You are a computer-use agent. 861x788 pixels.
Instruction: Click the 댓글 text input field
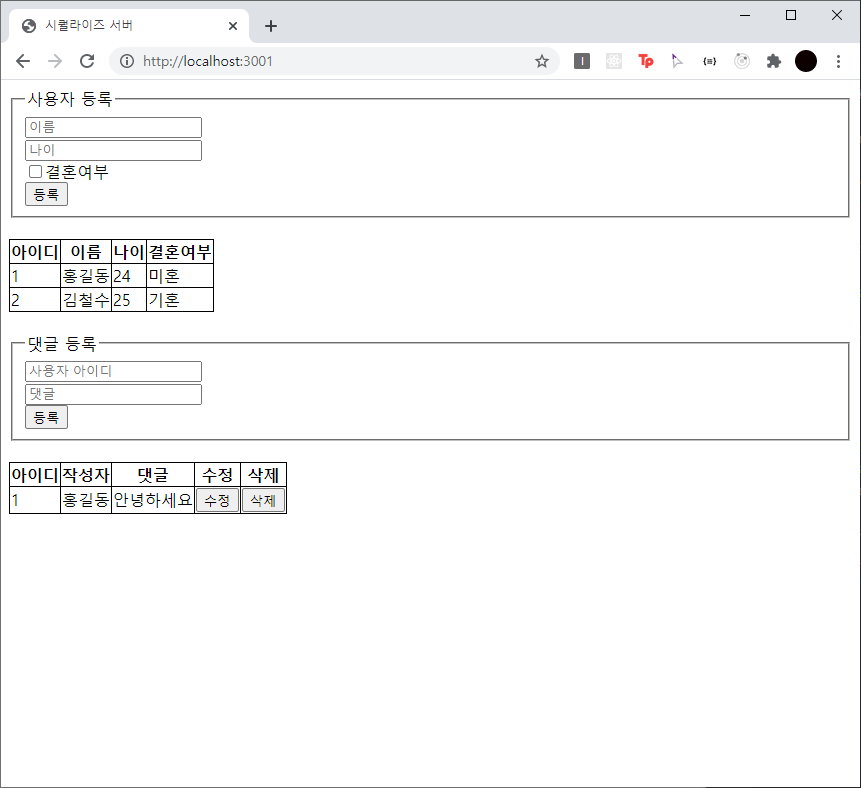point(114,394)
